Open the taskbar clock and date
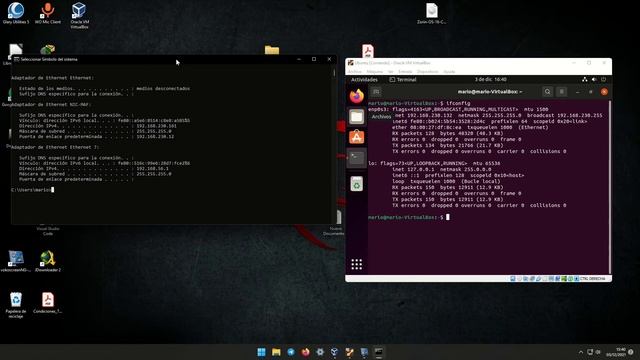Image resolution: width=640 pixels, height=360 pixels. [616, 352]
